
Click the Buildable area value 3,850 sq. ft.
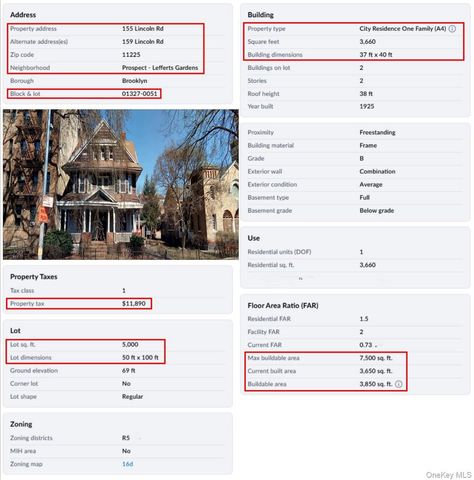[x=376, y=384]
